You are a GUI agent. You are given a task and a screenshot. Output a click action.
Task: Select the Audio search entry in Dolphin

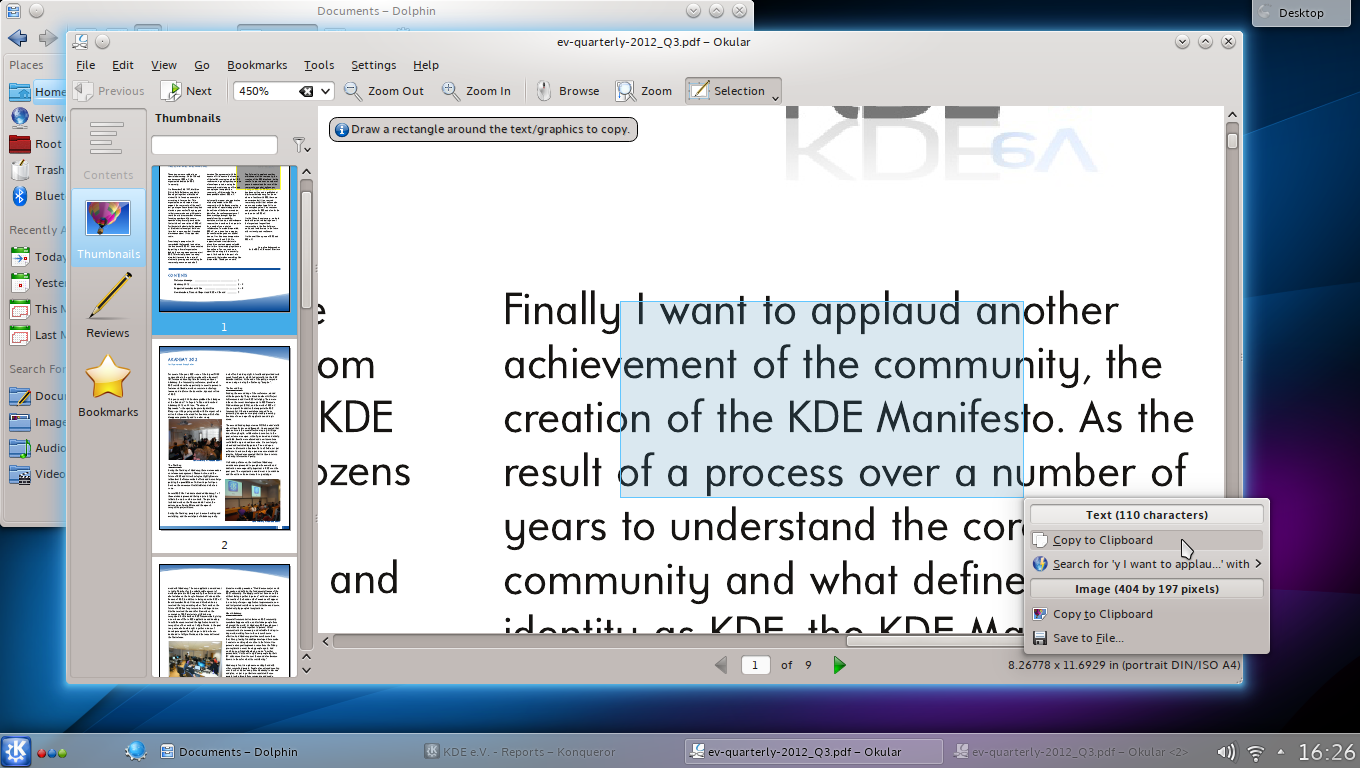(x=36, y=448)
